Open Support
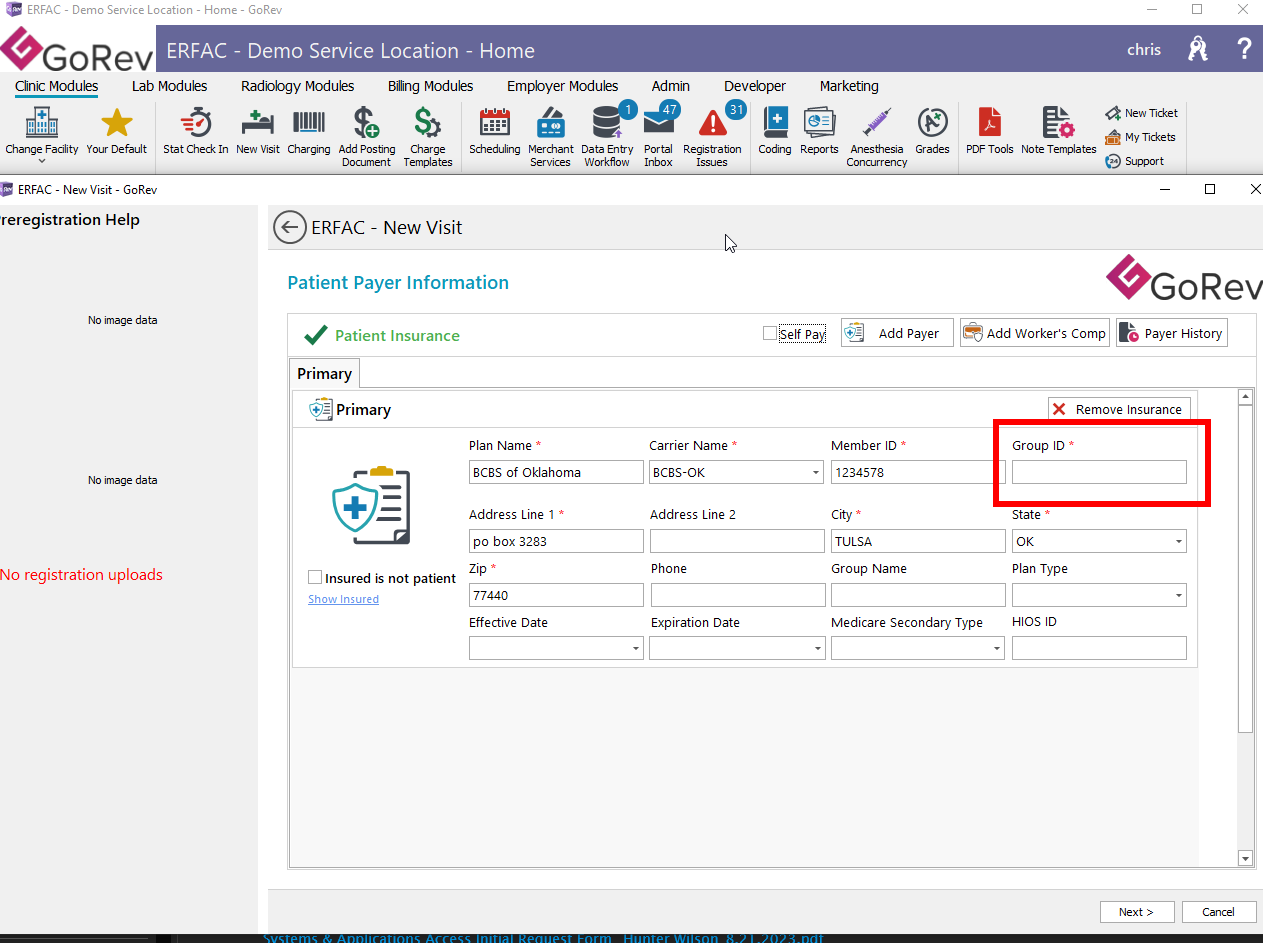The height and width of the screenshot is (943, 1263). click(x=1135, y=161)
